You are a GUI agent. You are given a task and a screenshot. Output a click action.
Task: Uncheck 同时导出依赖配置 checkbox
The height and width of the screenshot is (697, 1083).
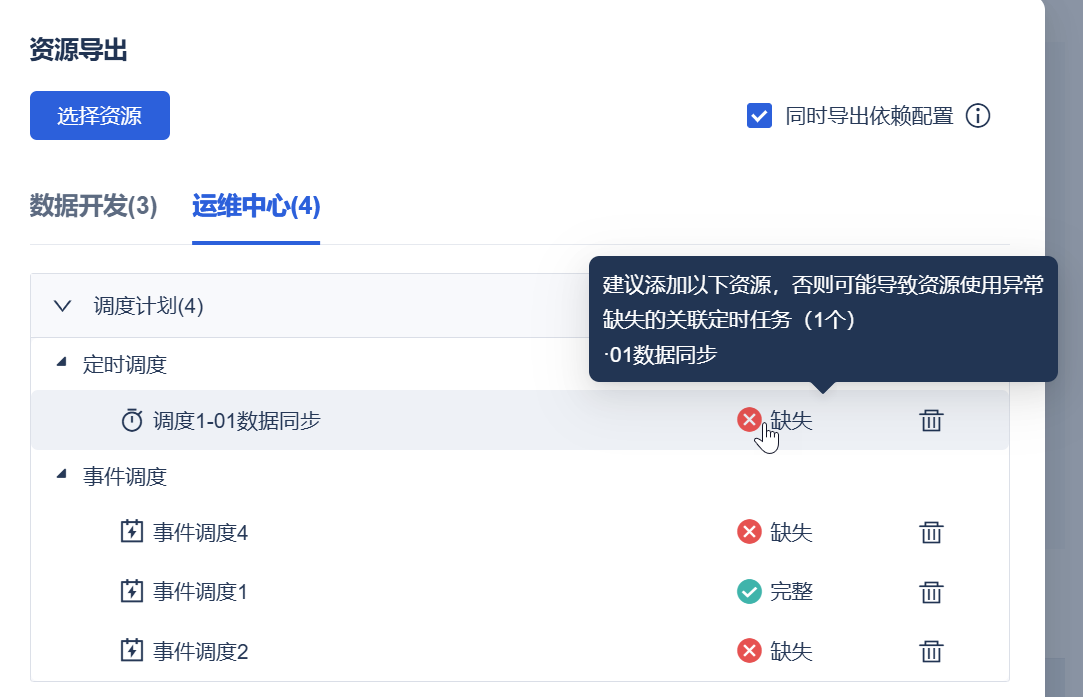coord(759,116)
